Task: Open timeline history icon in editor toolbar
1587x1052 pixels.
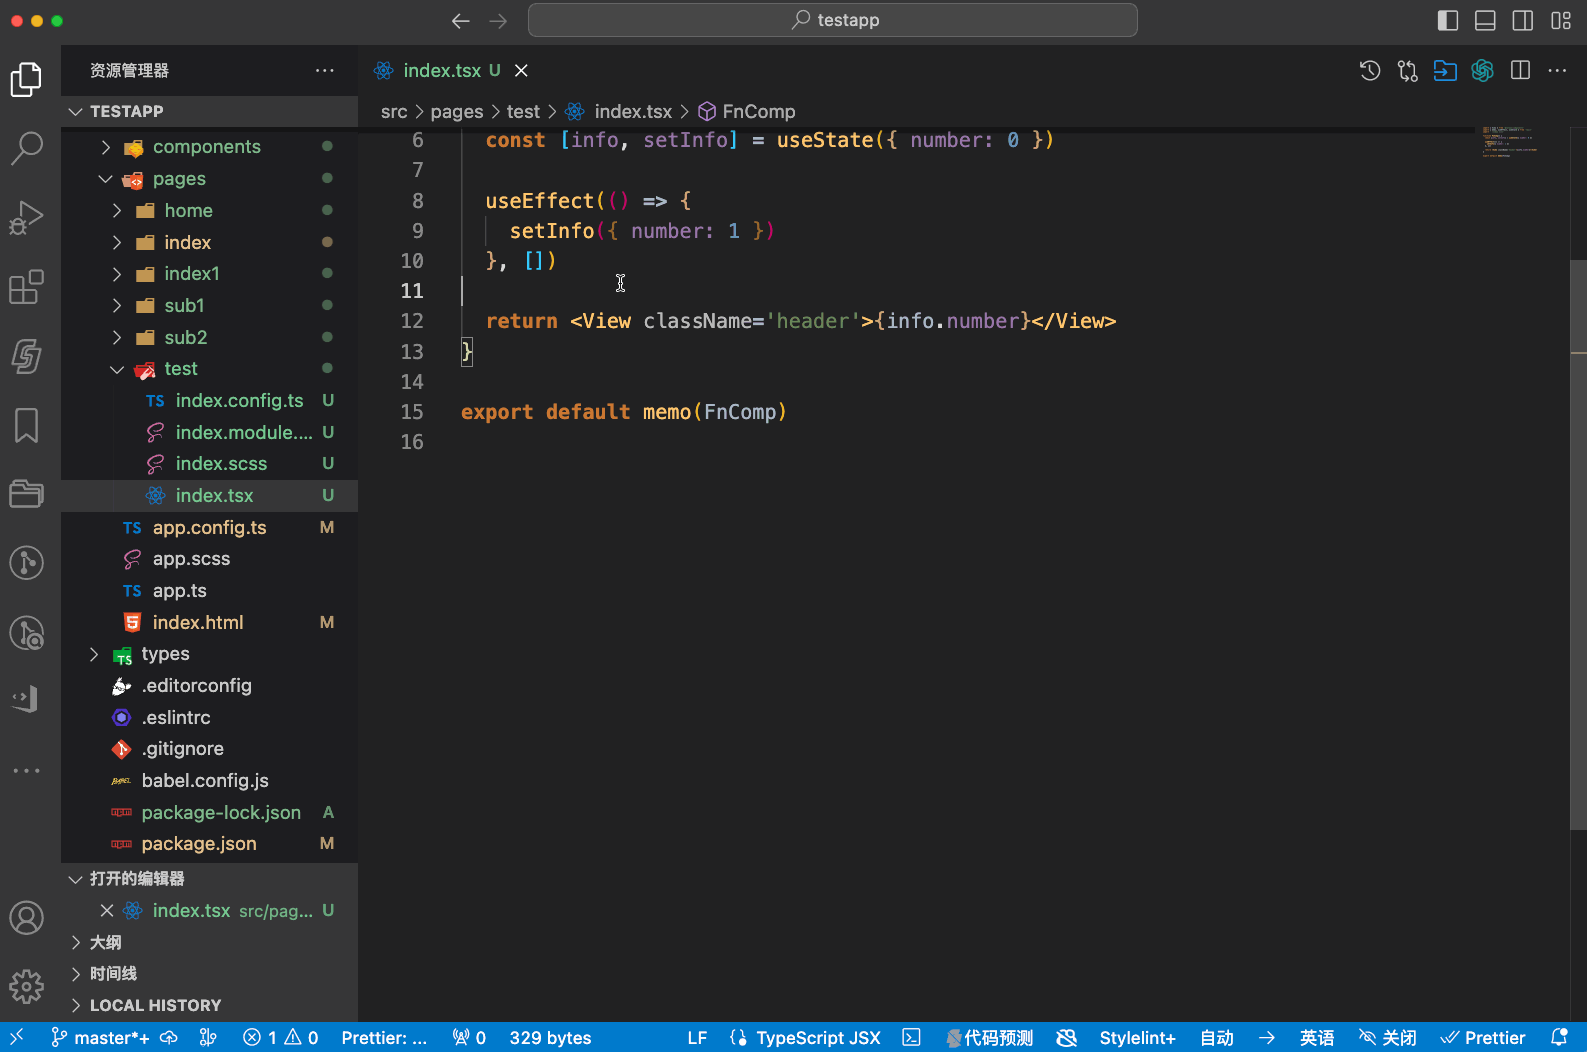Action: (1370, 71)
